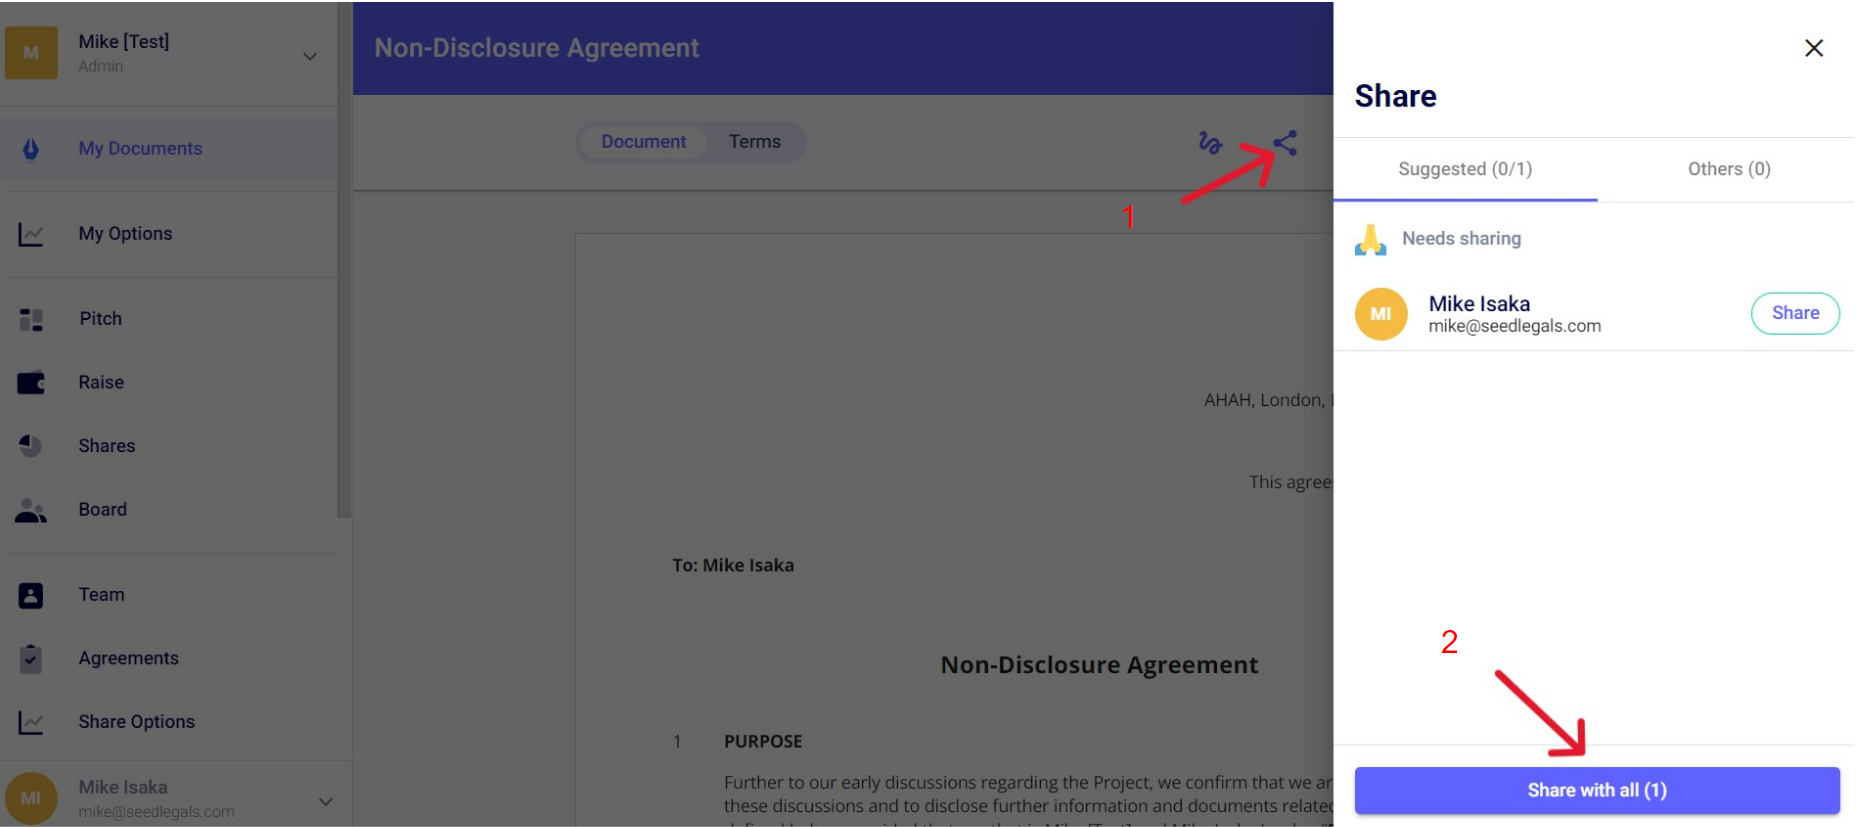This screenshot has width=1862, height=827.
Task: Click the Agreements clipboard icon
Action: pos(31,659)
